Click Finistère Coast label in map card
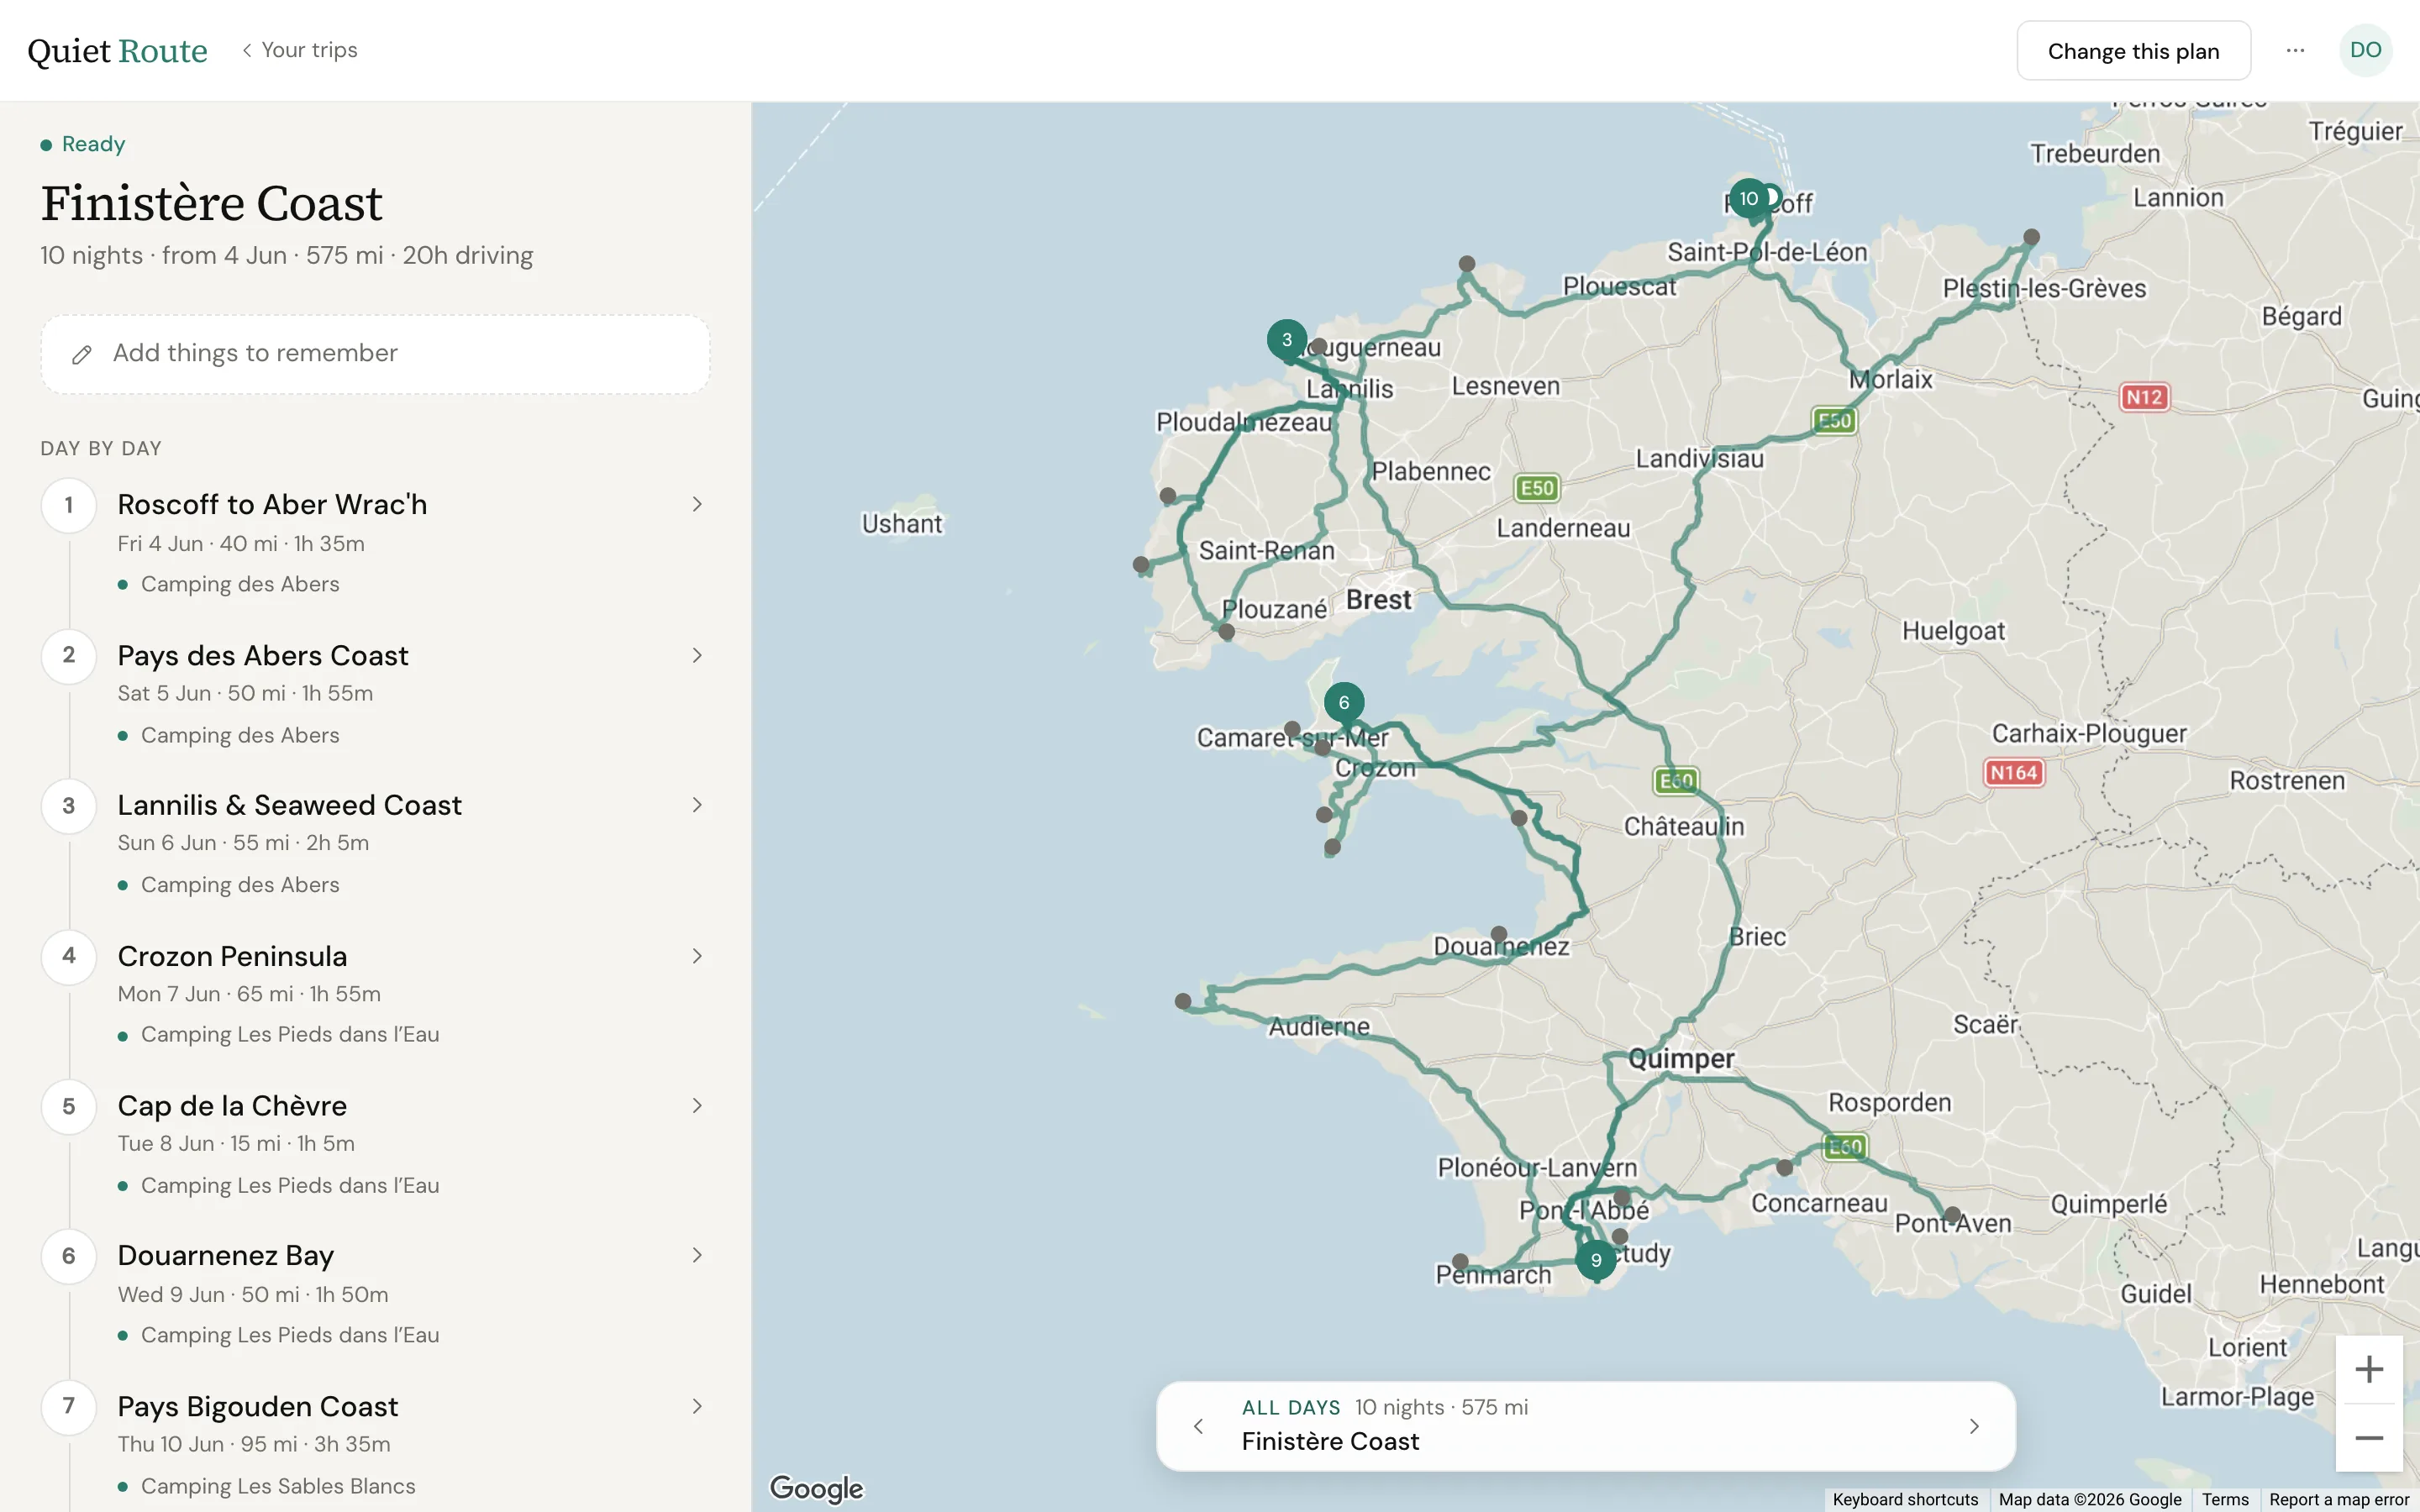 click(x=1330, y=1441)
